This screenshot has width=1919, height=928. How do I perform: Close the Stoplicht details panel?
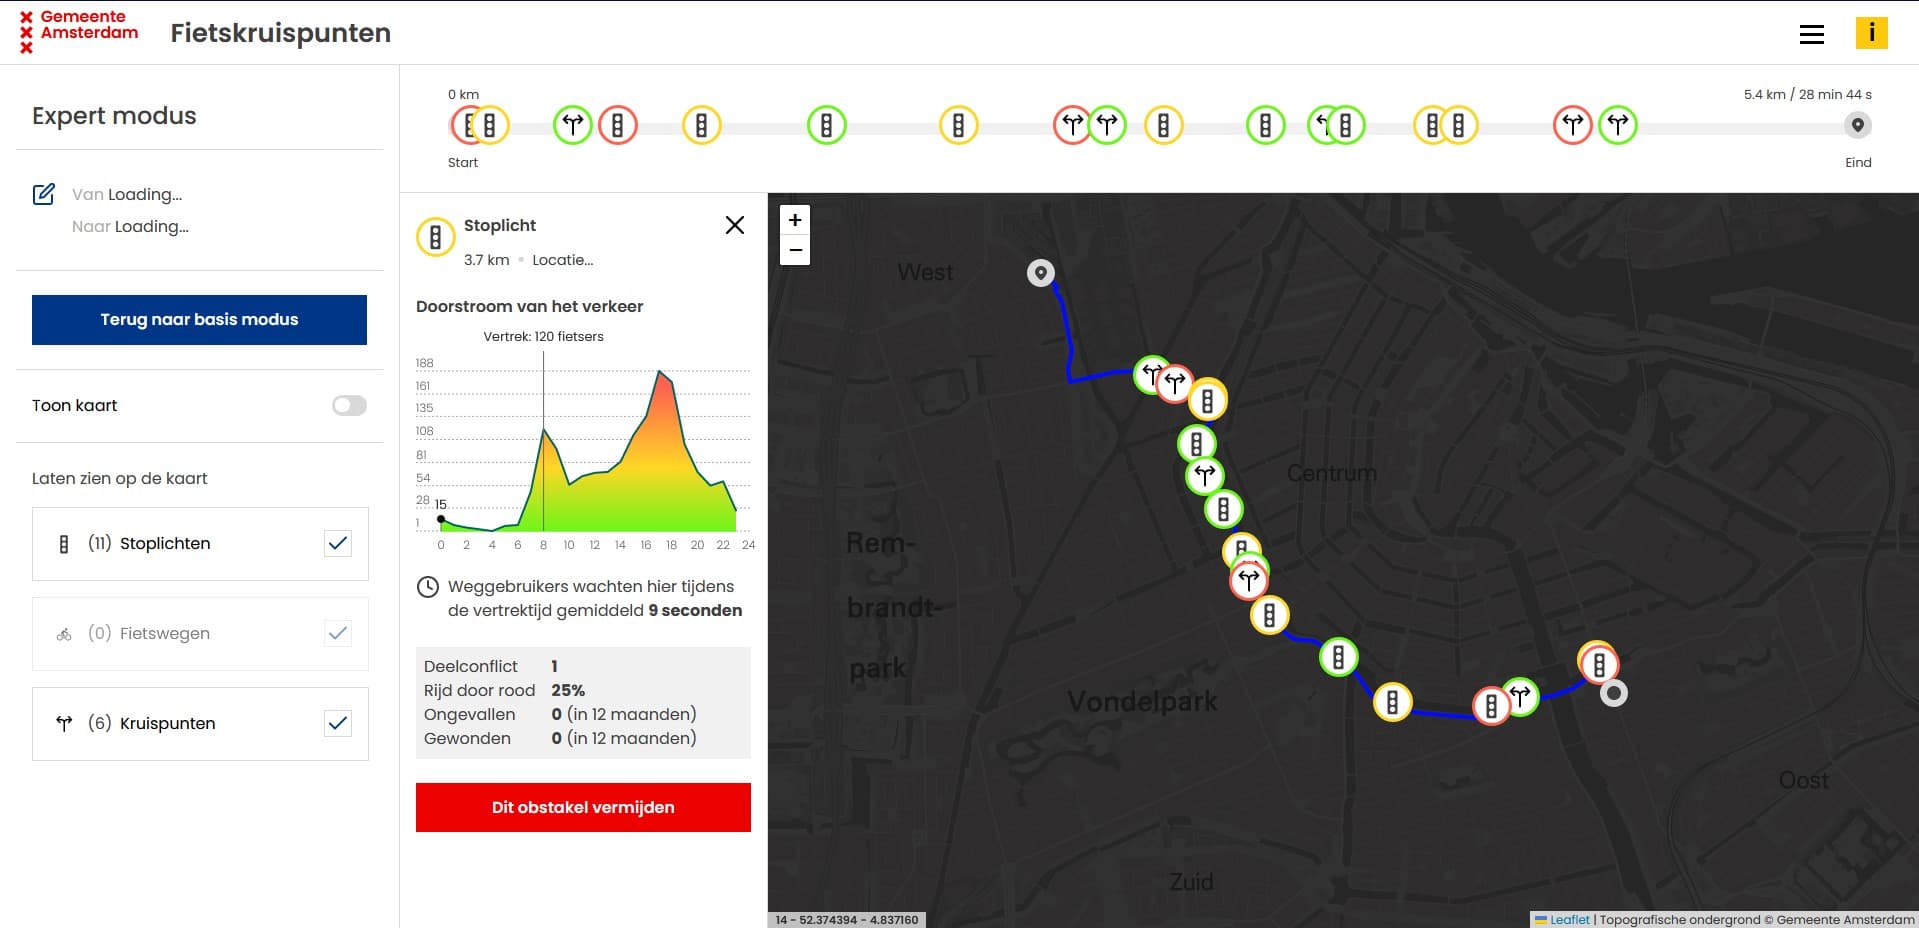[734, 225]
